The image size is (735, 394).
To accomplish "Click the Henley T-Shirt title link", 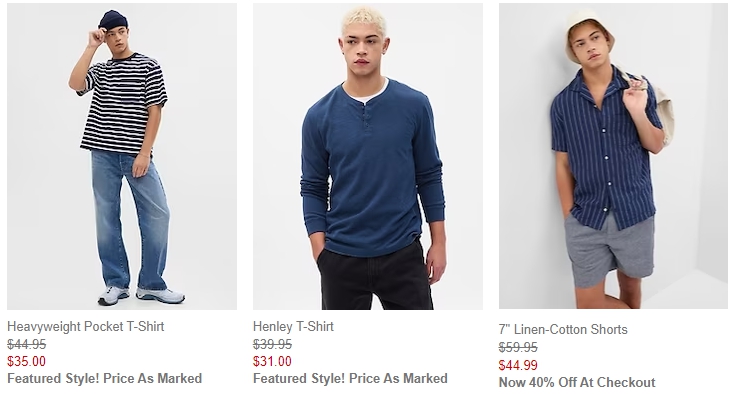I will pyautogui.click(x=293, y=327).
